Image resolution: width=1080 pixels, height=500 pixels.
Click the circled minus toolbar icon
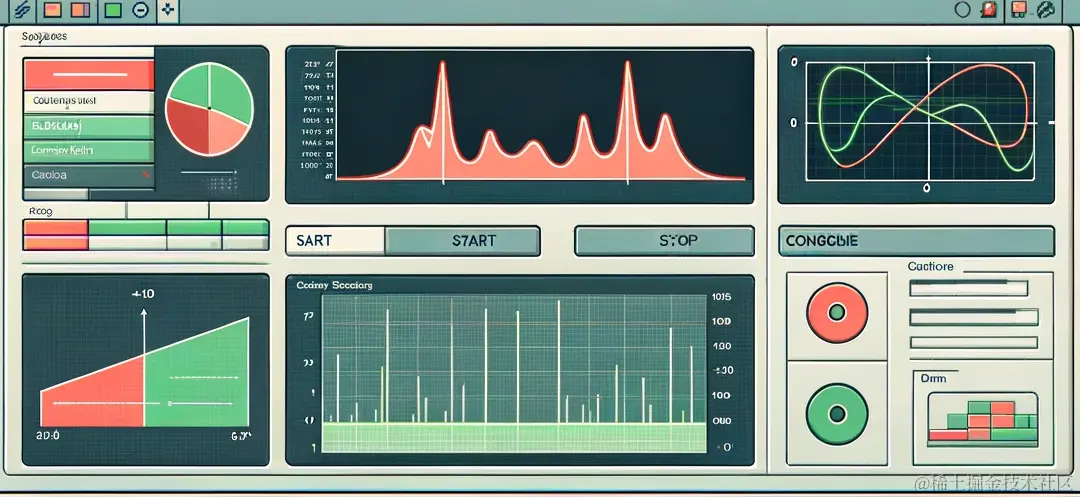[140, 10]
